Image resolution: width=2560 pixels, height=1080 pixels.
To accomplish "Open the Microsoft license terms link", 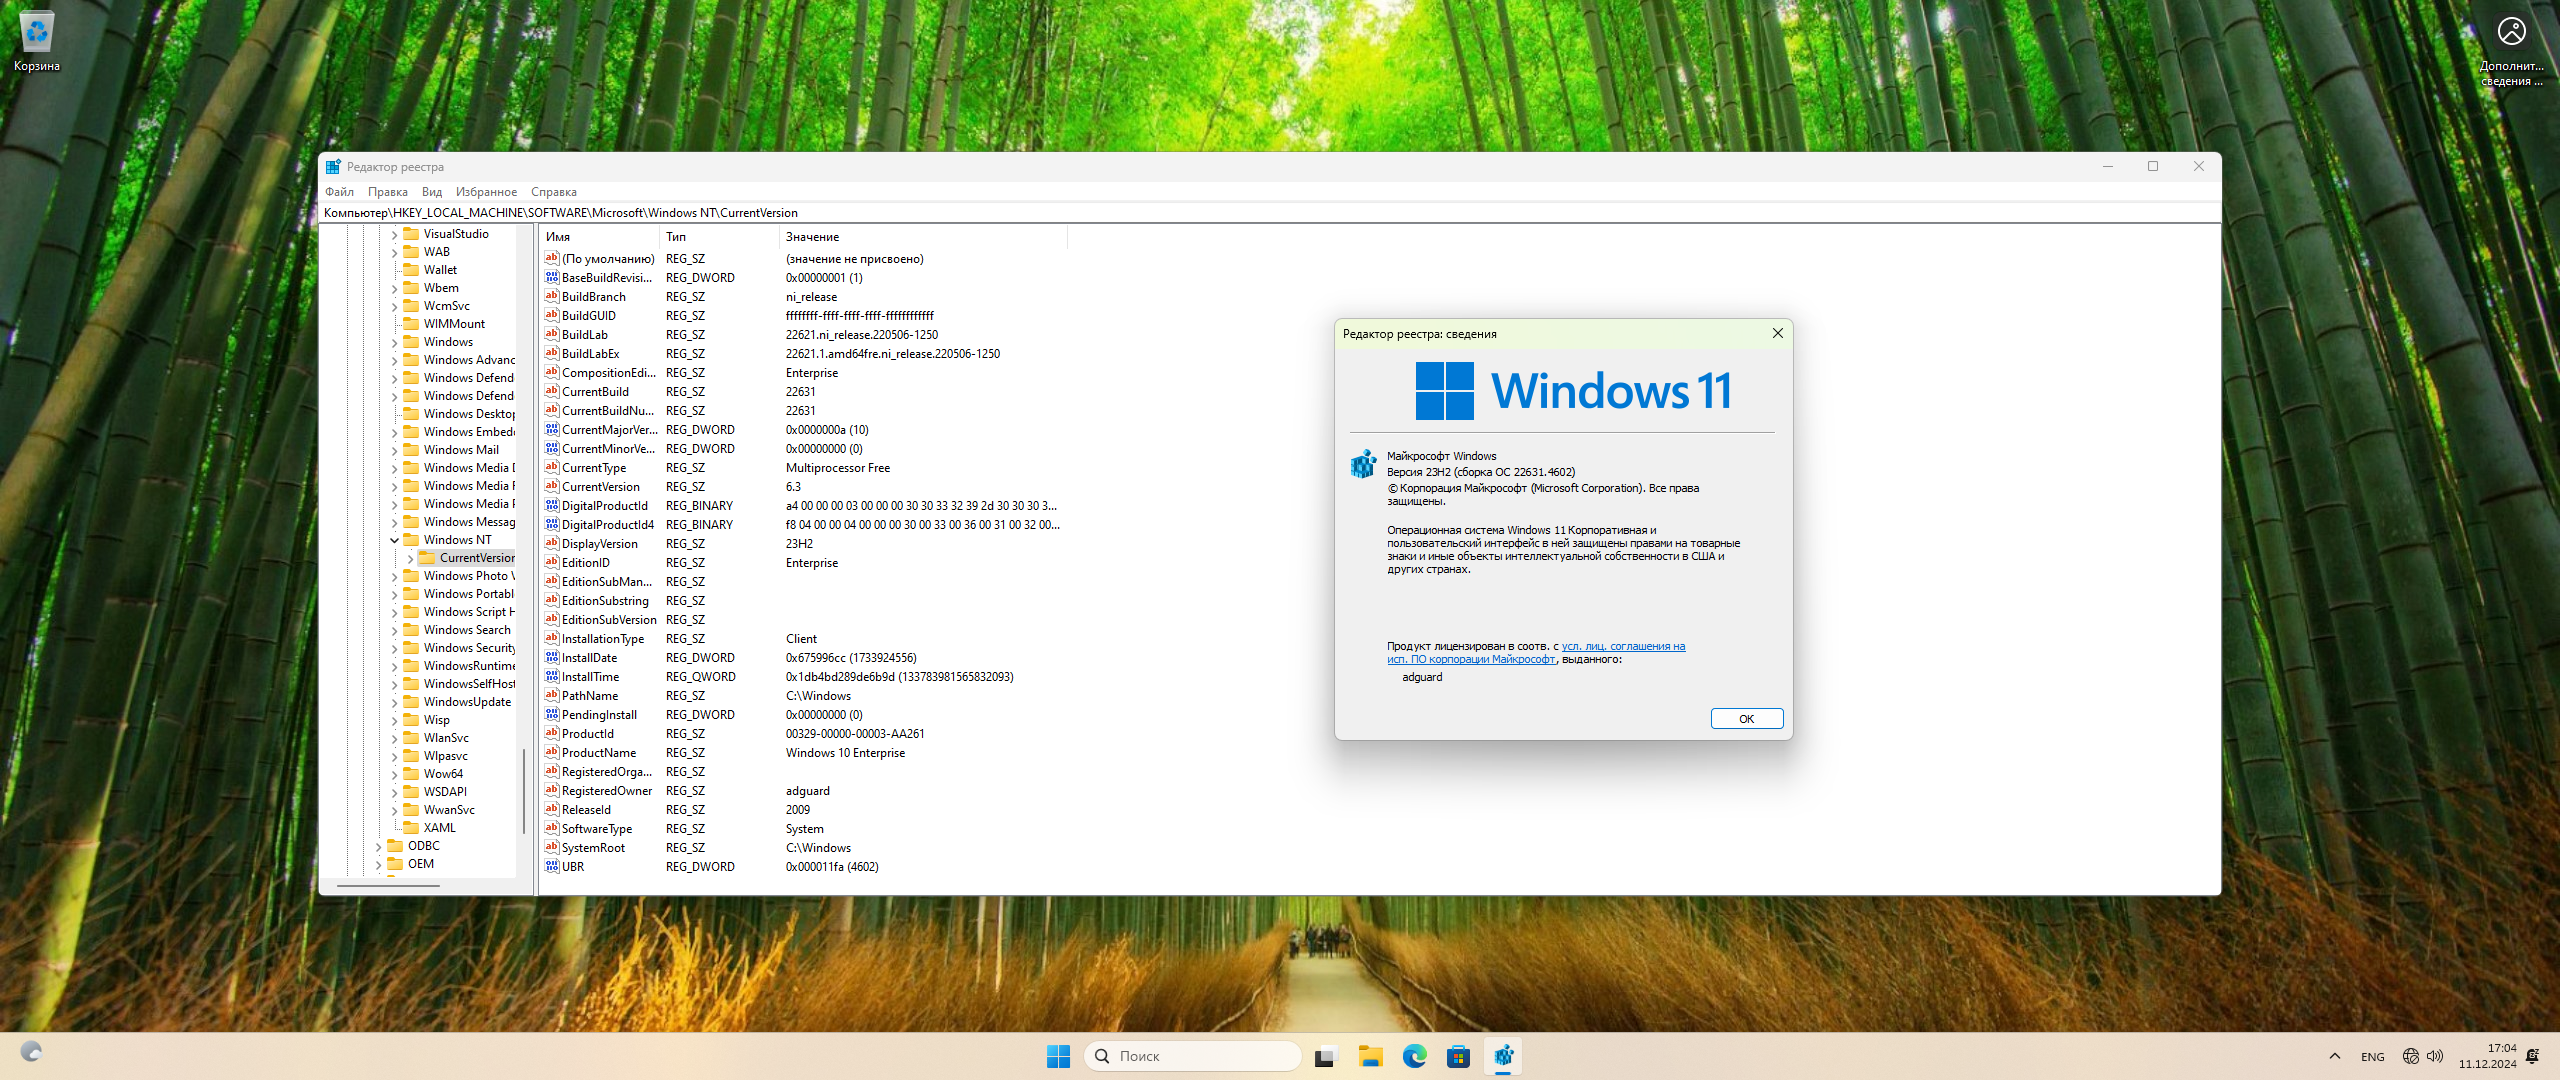I will [1536, 652].
